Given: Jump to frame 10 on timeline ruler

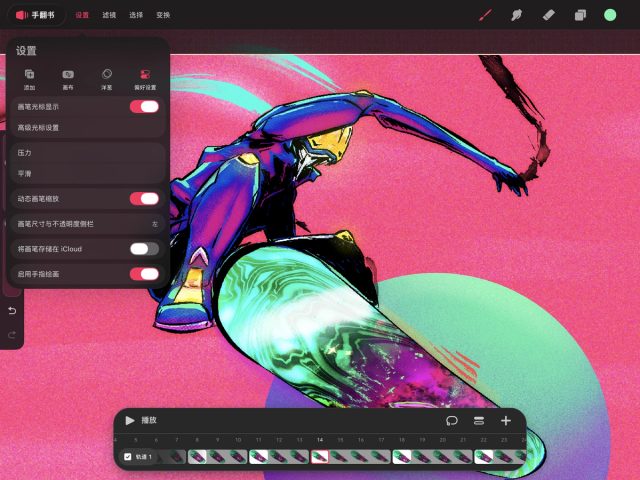Looking at the screenshot, I should pyautogui.click(x=238, y=440).
